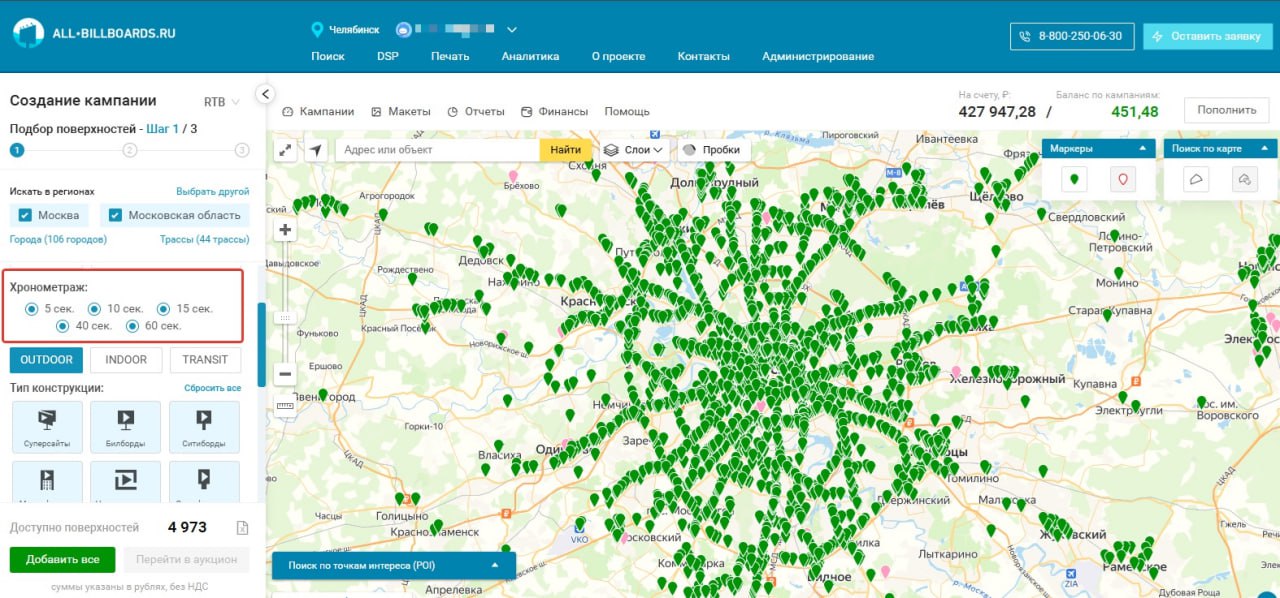The width and height of the screenshot is (1280, 598).
Task: Click the map zoom slider handle
Action: click(x=286, y=317)
